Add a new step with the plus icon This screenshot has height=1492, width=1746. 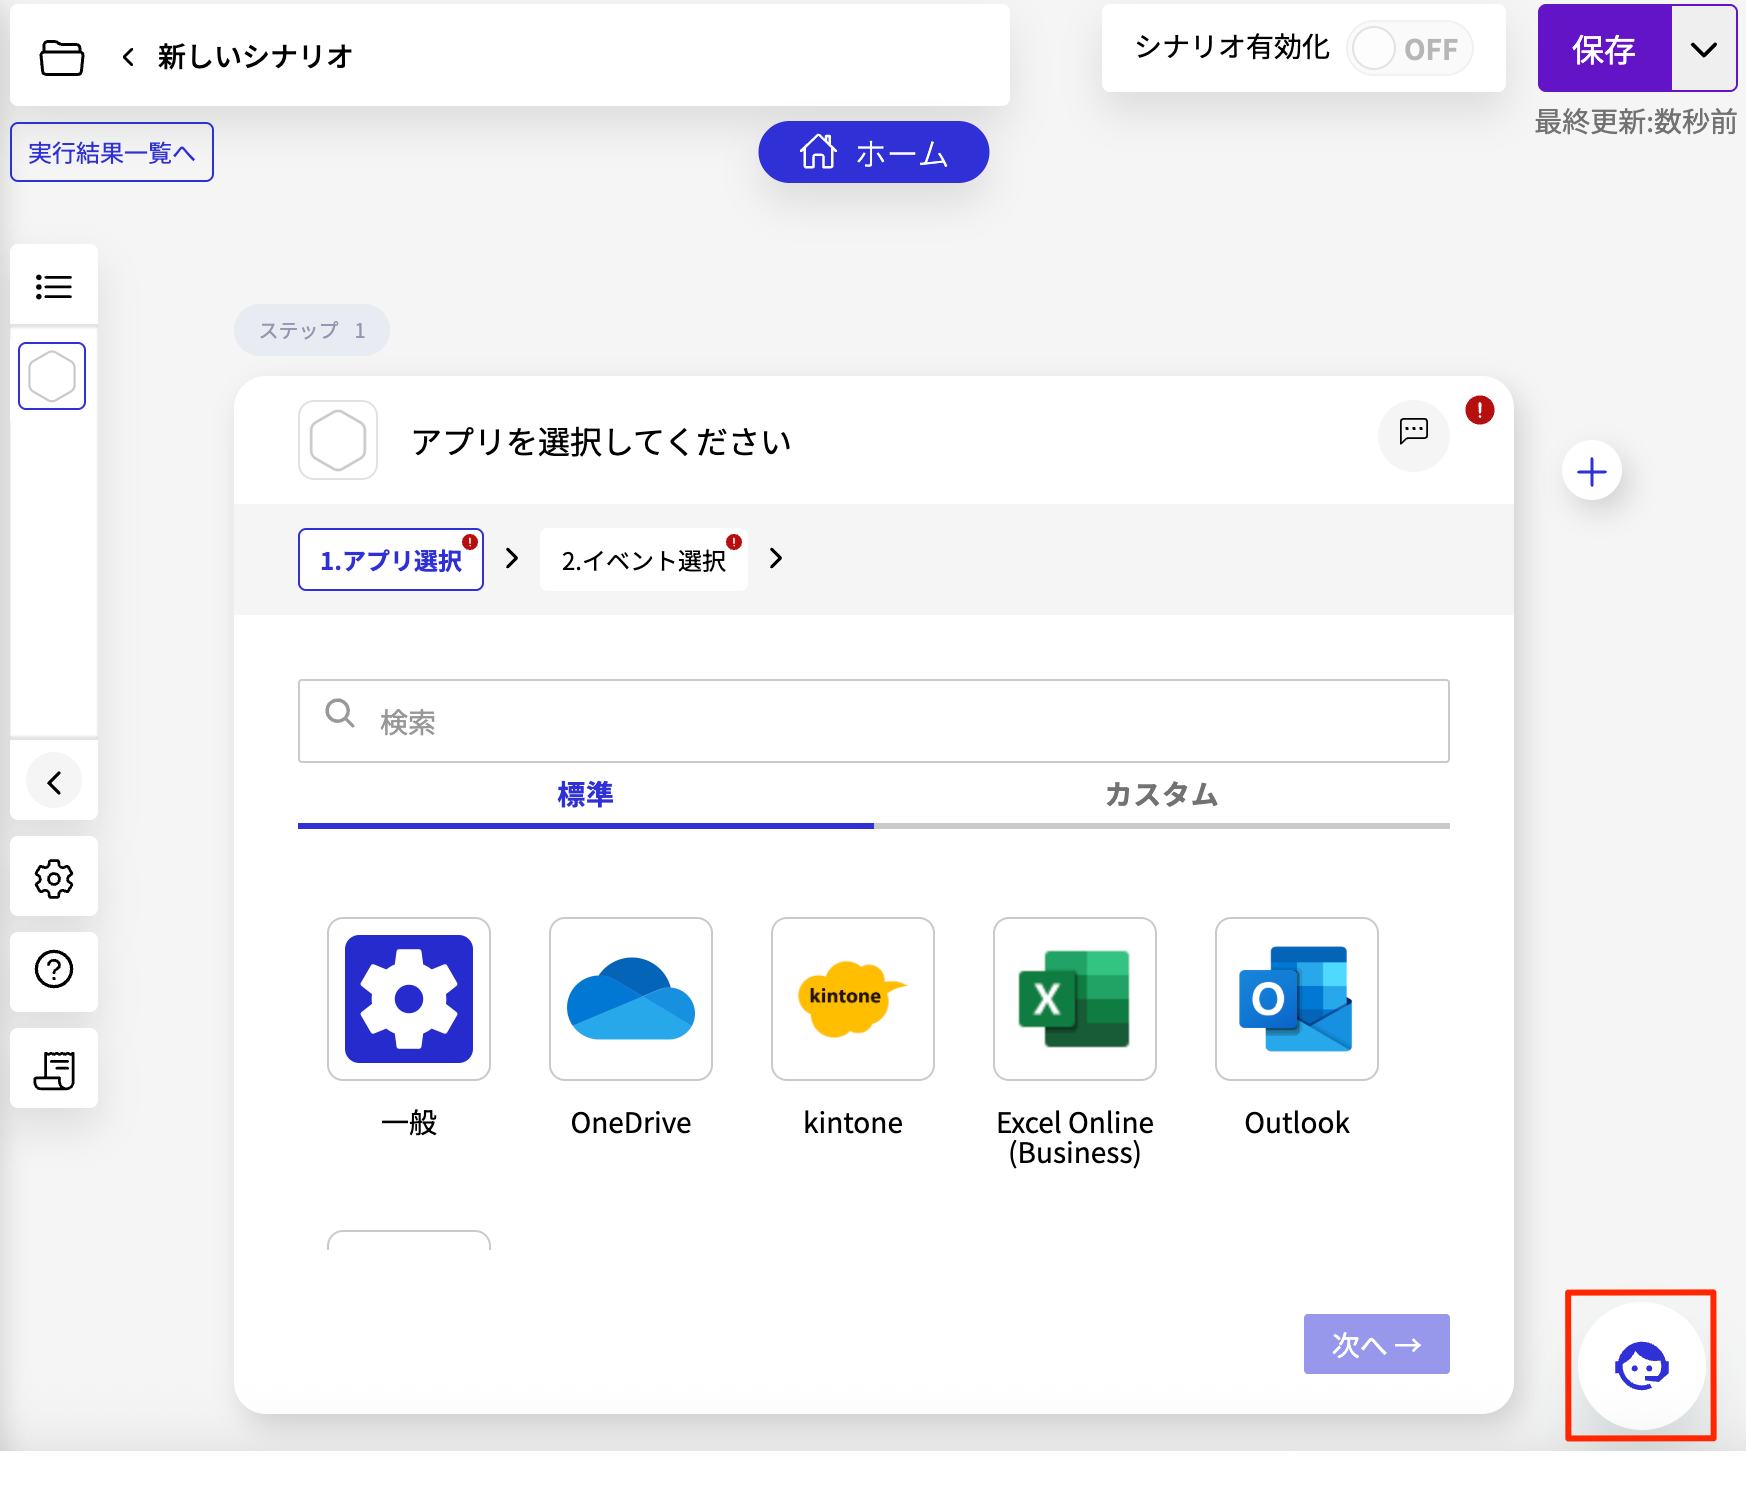[1591, 470]
